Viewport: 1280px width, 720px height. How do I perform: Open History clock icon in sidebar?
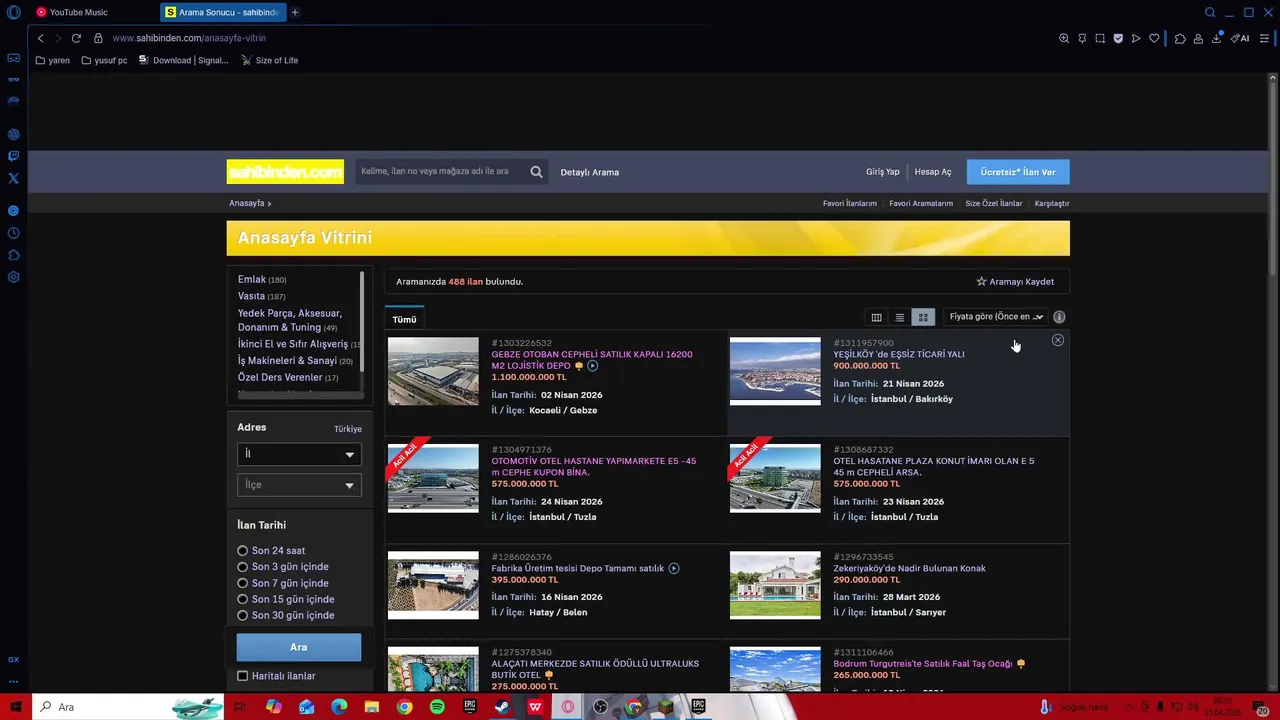coord(13,233)
